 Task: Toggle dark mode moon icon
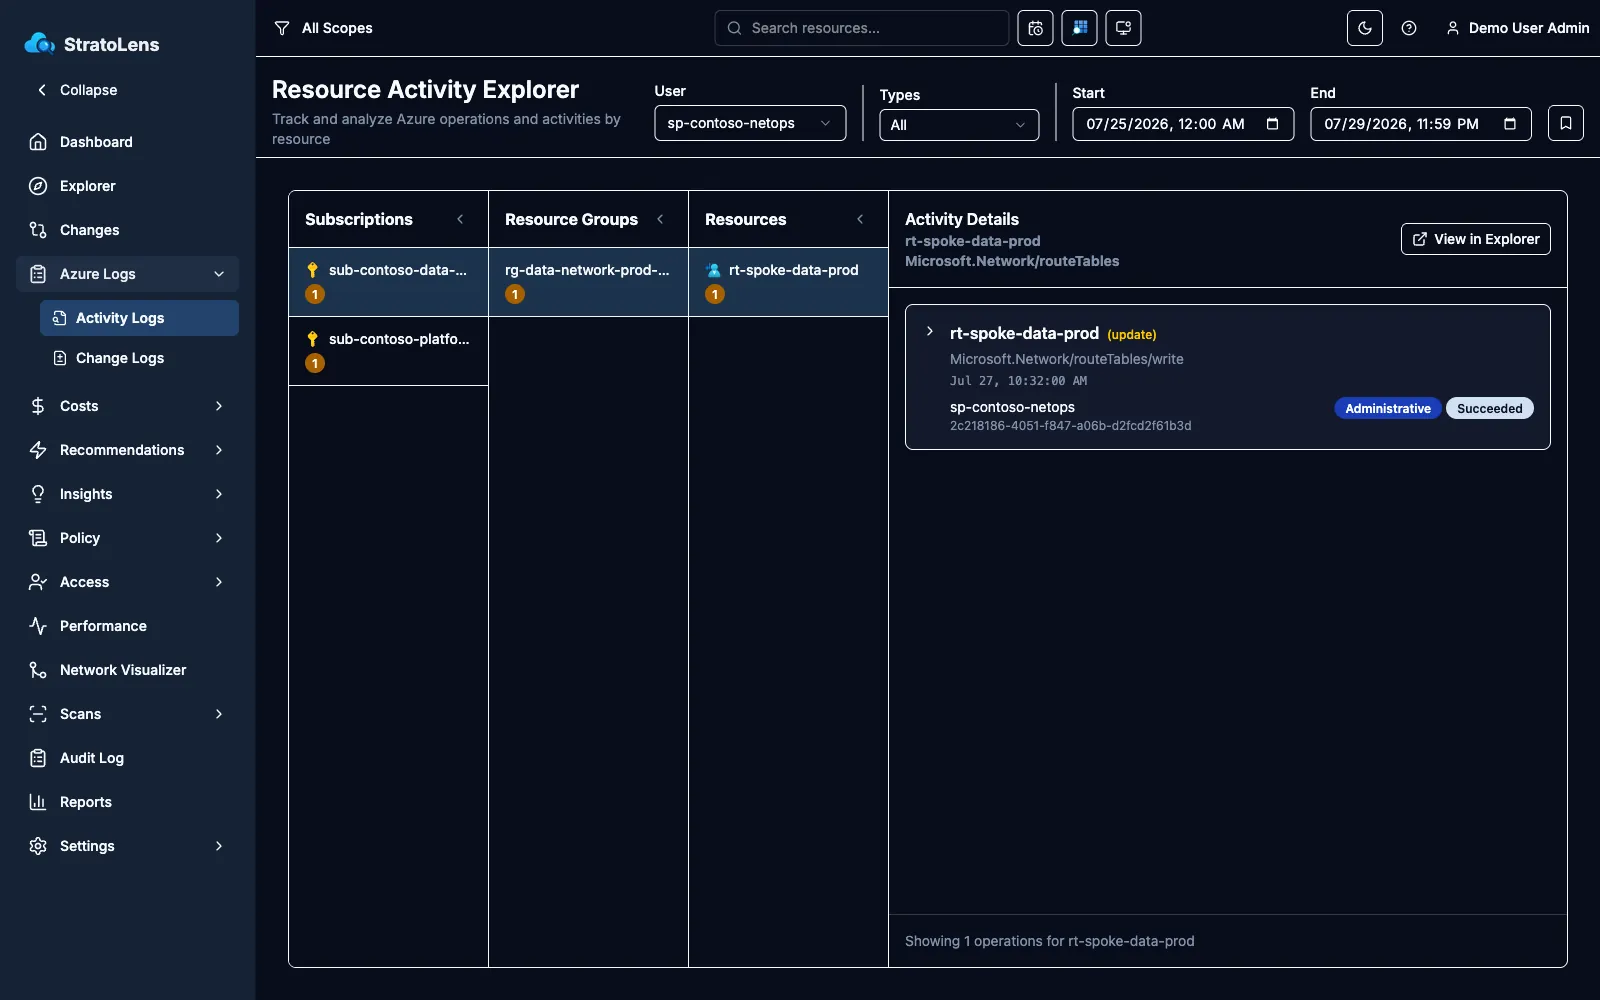tap(1364, 28)
